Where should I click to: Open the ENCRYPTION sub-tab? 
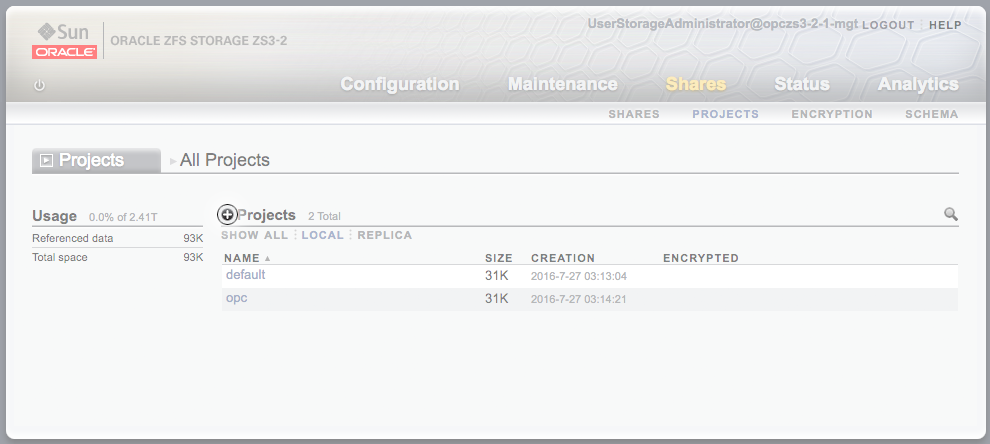(832, 114)
